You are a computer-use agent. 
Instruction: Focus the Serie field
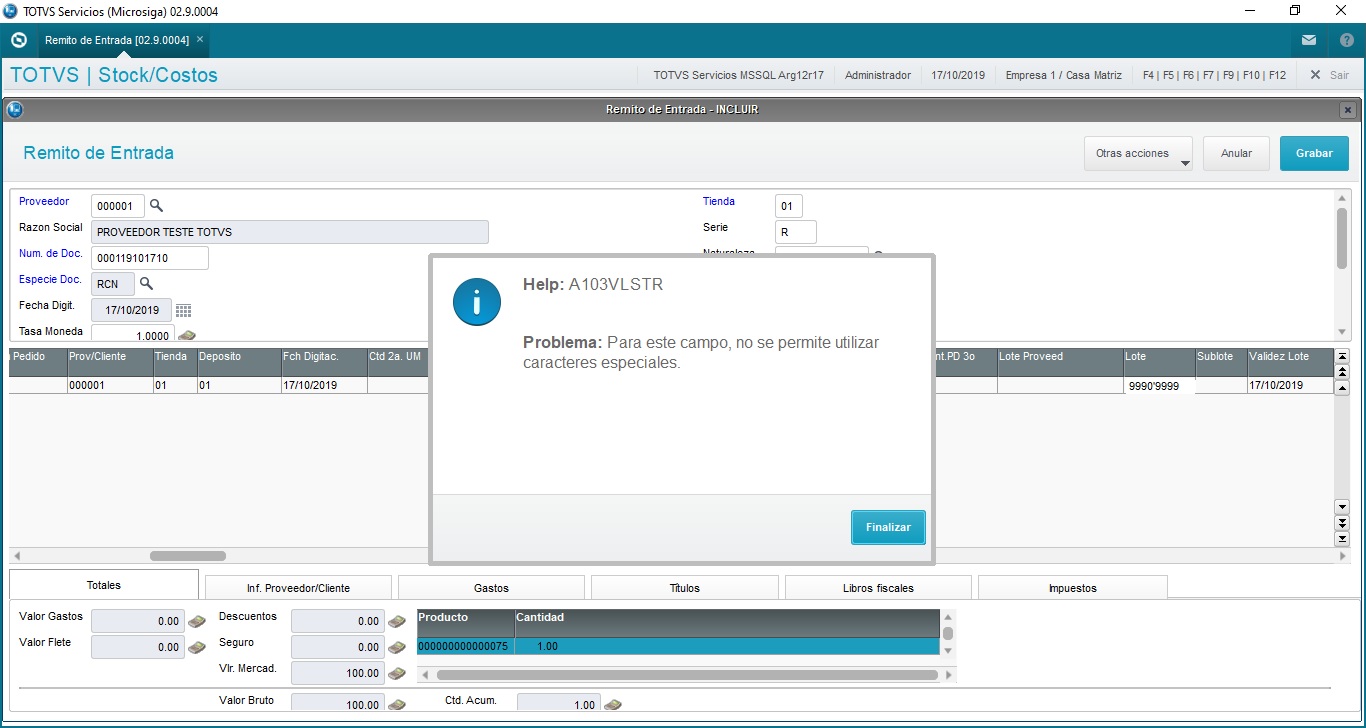tap(796, 232)
